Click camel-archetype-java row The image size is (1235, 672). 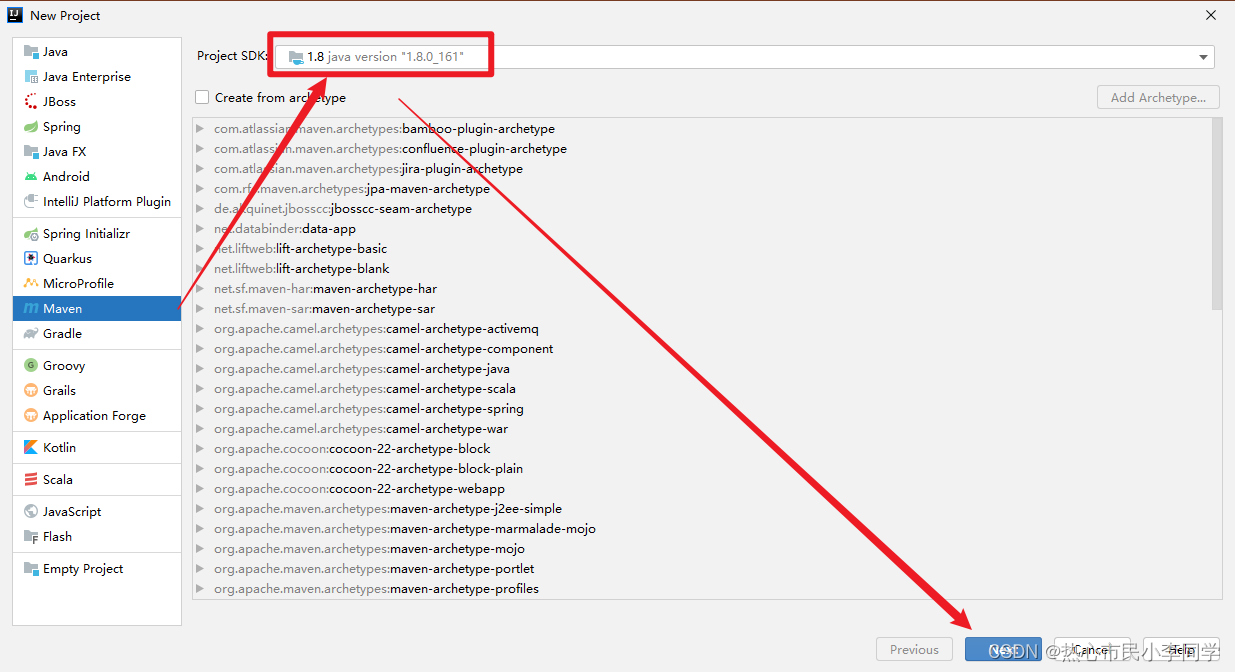click(x=702, y=369)
